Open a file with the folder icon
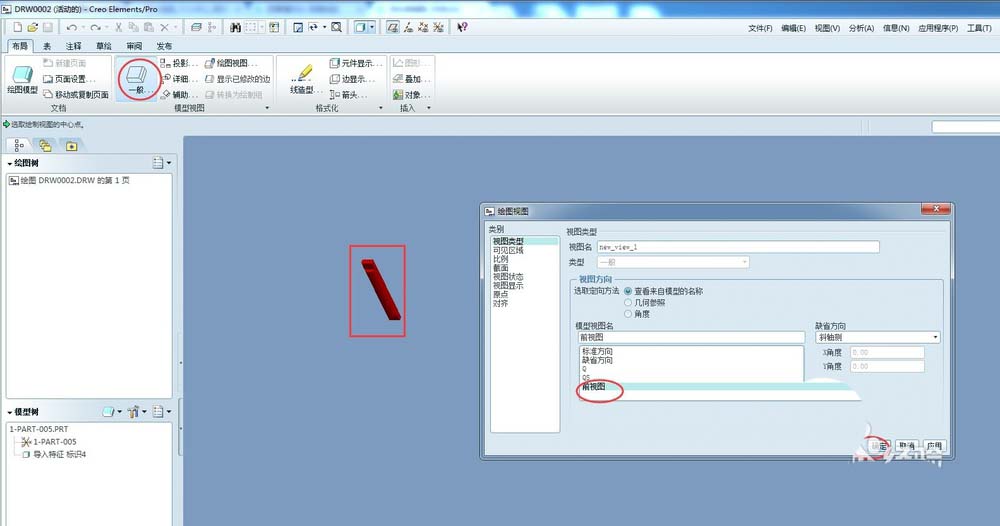 tap(33, 27)
